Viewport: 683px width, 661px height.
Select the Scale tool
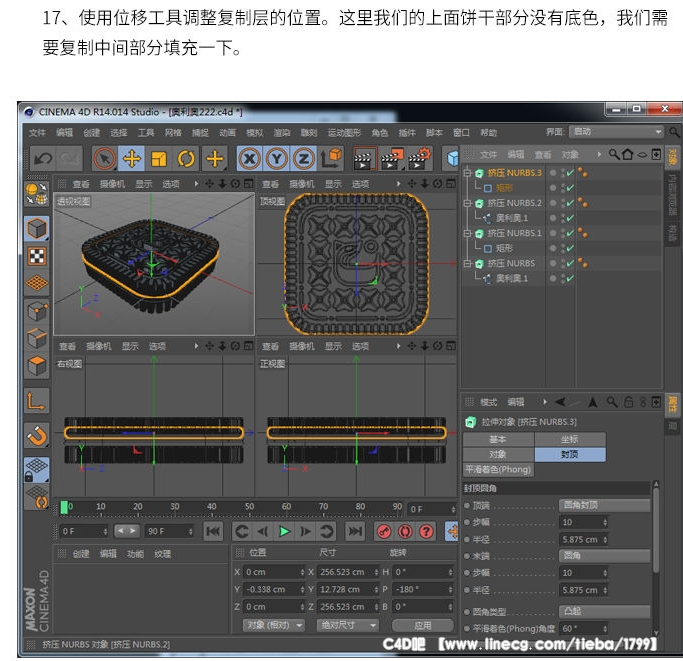pos(159,159)
